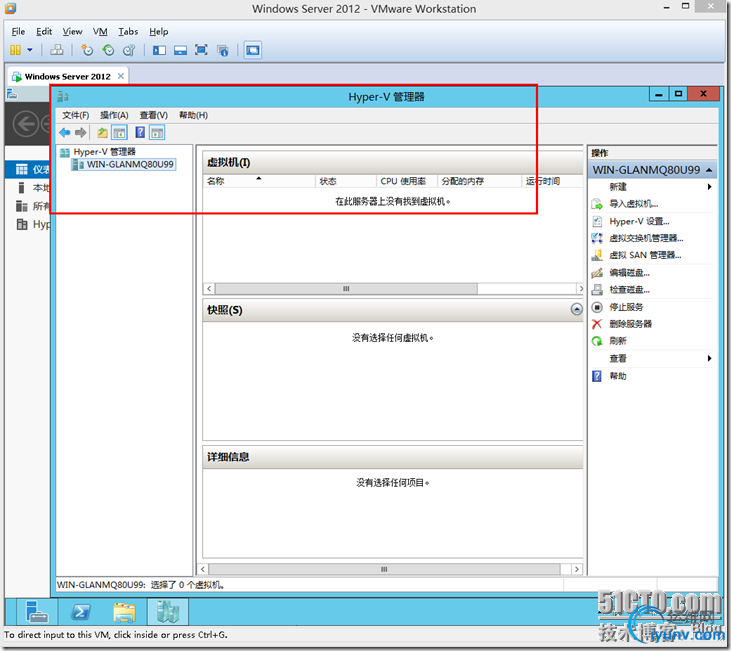Open Server Manager from the guest taskbar

point(37,612)
